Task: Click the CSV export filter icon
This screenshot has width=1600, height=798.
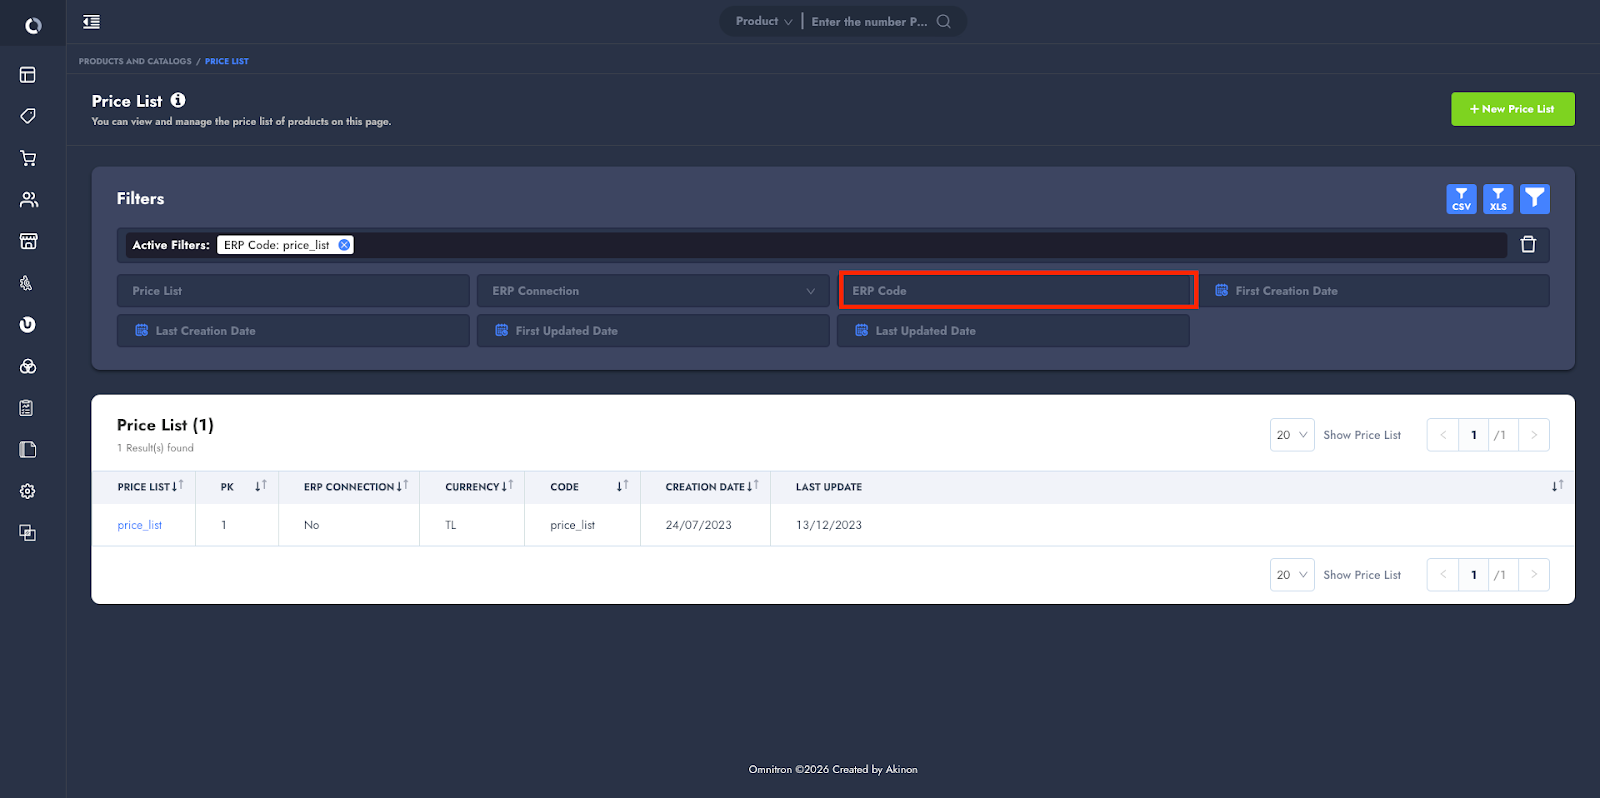Action: 1461,199
